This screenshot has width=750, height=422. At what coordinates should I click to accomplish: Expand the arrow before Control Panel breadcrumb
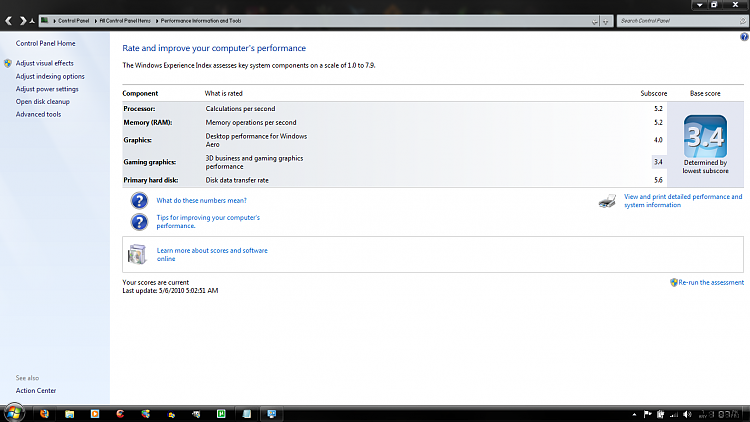55,21
